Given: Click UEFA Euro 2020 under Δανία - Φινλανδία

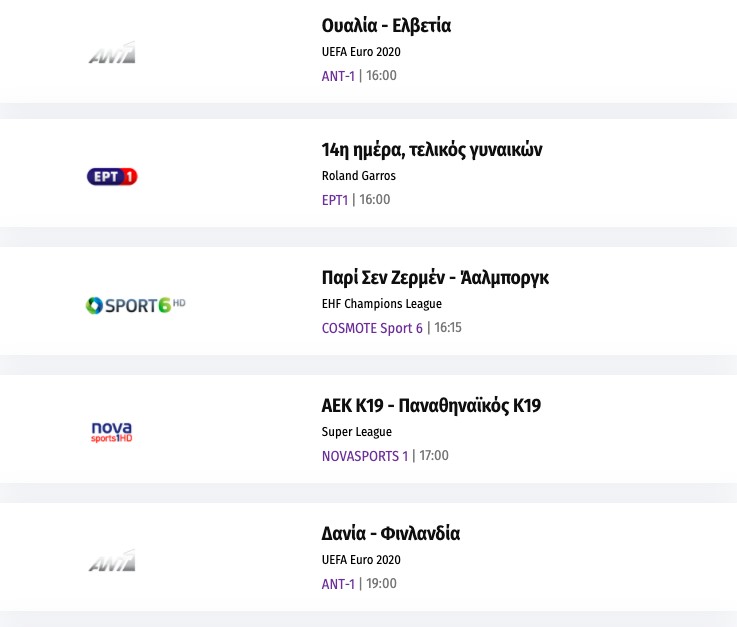Looking at the screenshot, I should tap(361, 560).
